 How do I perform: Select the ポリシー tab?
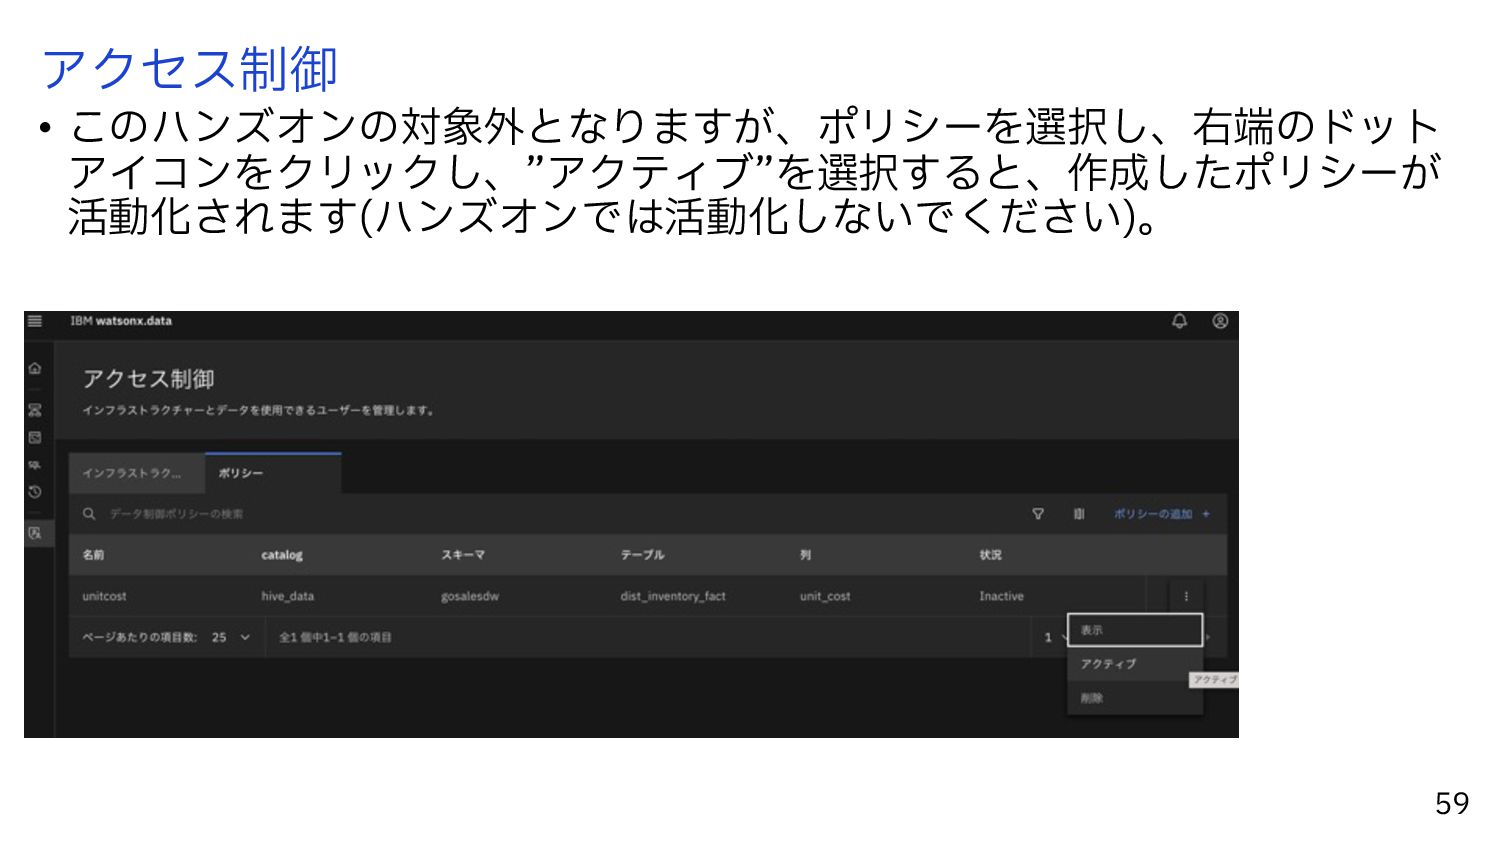click(x=273, y=473)
